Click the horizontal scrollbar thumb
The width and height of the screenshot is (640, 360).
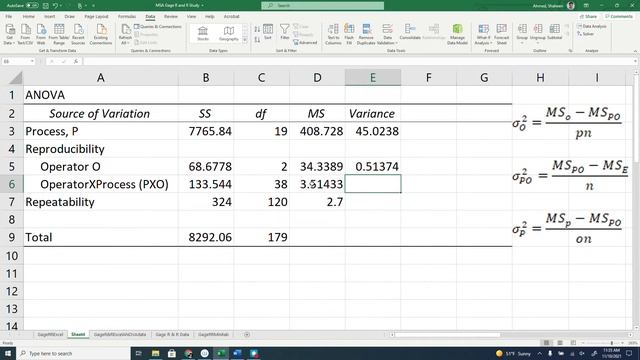point(448,335)
